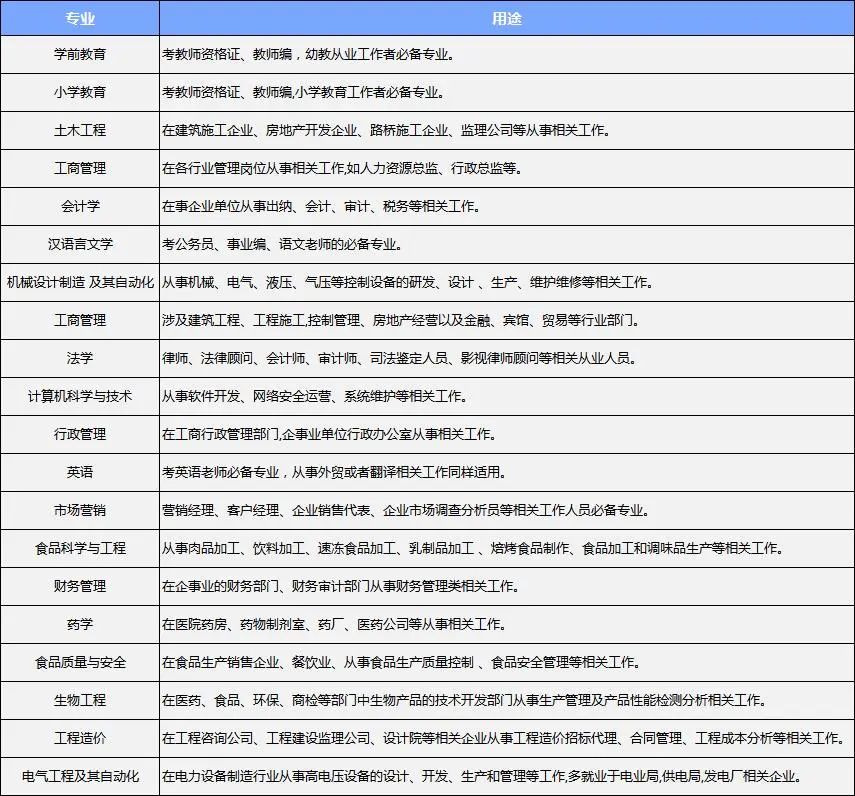Click the 行政管理 cell
855x796 pixels.
point(80,434)
